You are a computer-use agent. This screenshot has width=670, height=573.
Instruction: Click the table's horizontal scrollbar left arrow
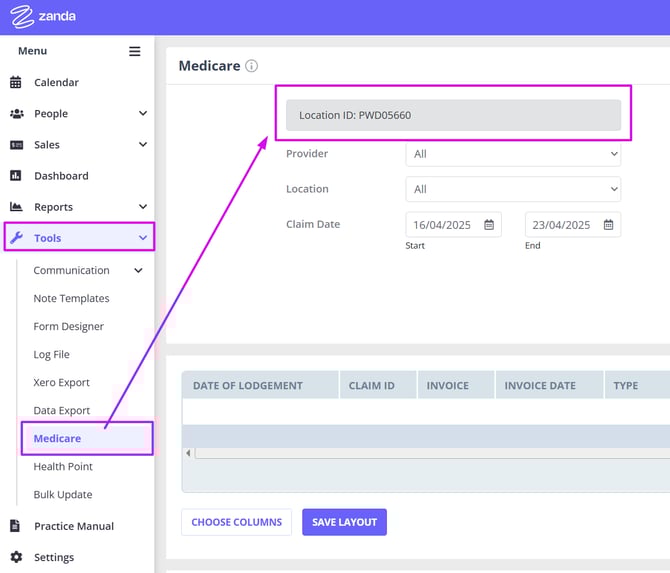(188, 453)
